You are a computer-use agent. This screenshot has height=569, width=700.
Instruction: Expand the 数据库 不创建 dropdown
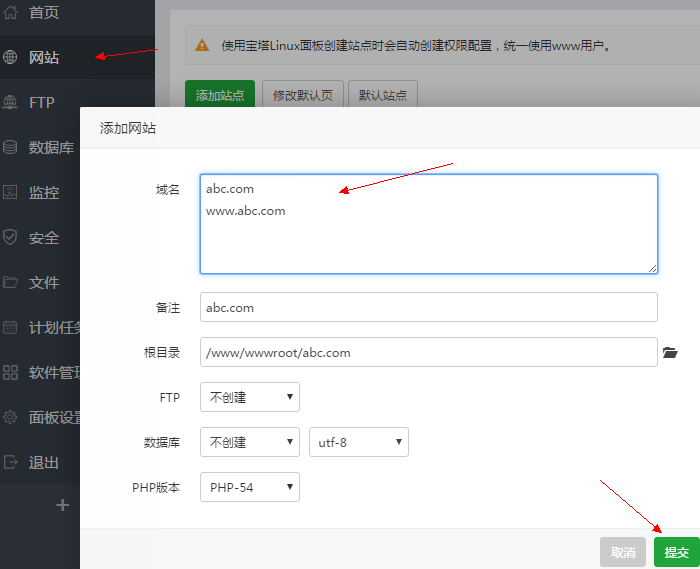click(x=249, y=442)
